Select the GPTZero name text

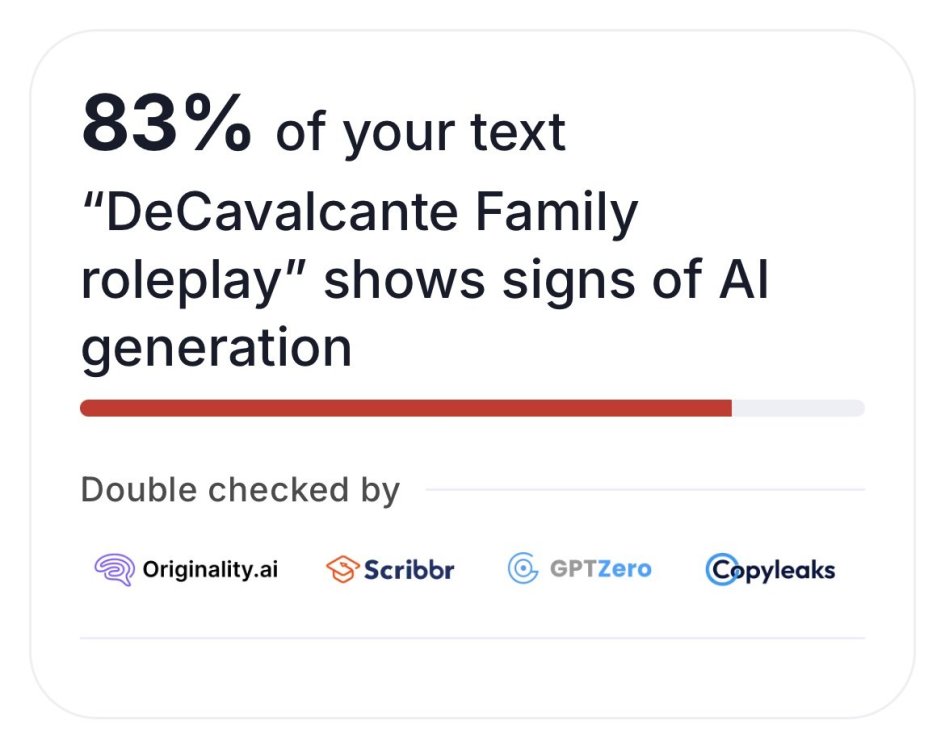600,570
